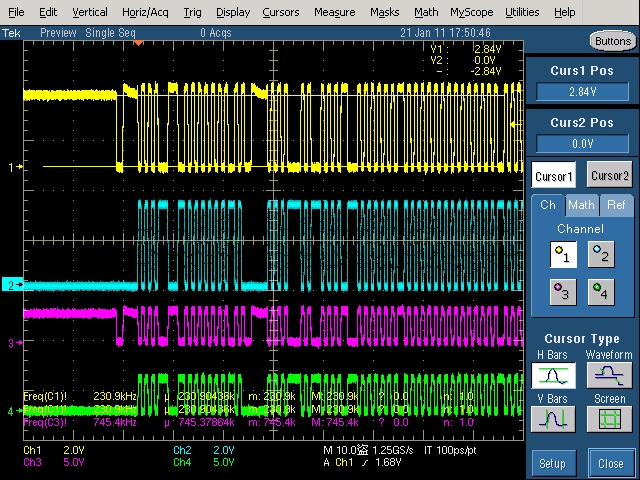Click the channel 2 ground reference marker
Screen dimensions: 640x480
point(13,284)
